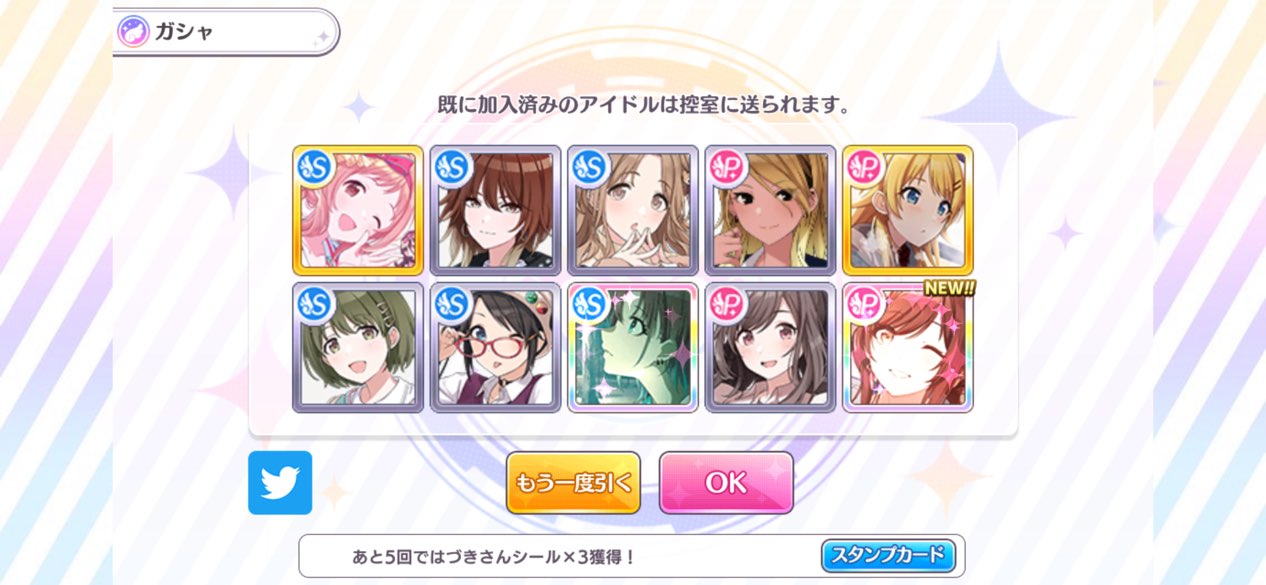The width and height of the screenshot is (1266, 585).
Task: Click the ガシャ header purple icon
Action: point(133,32)
